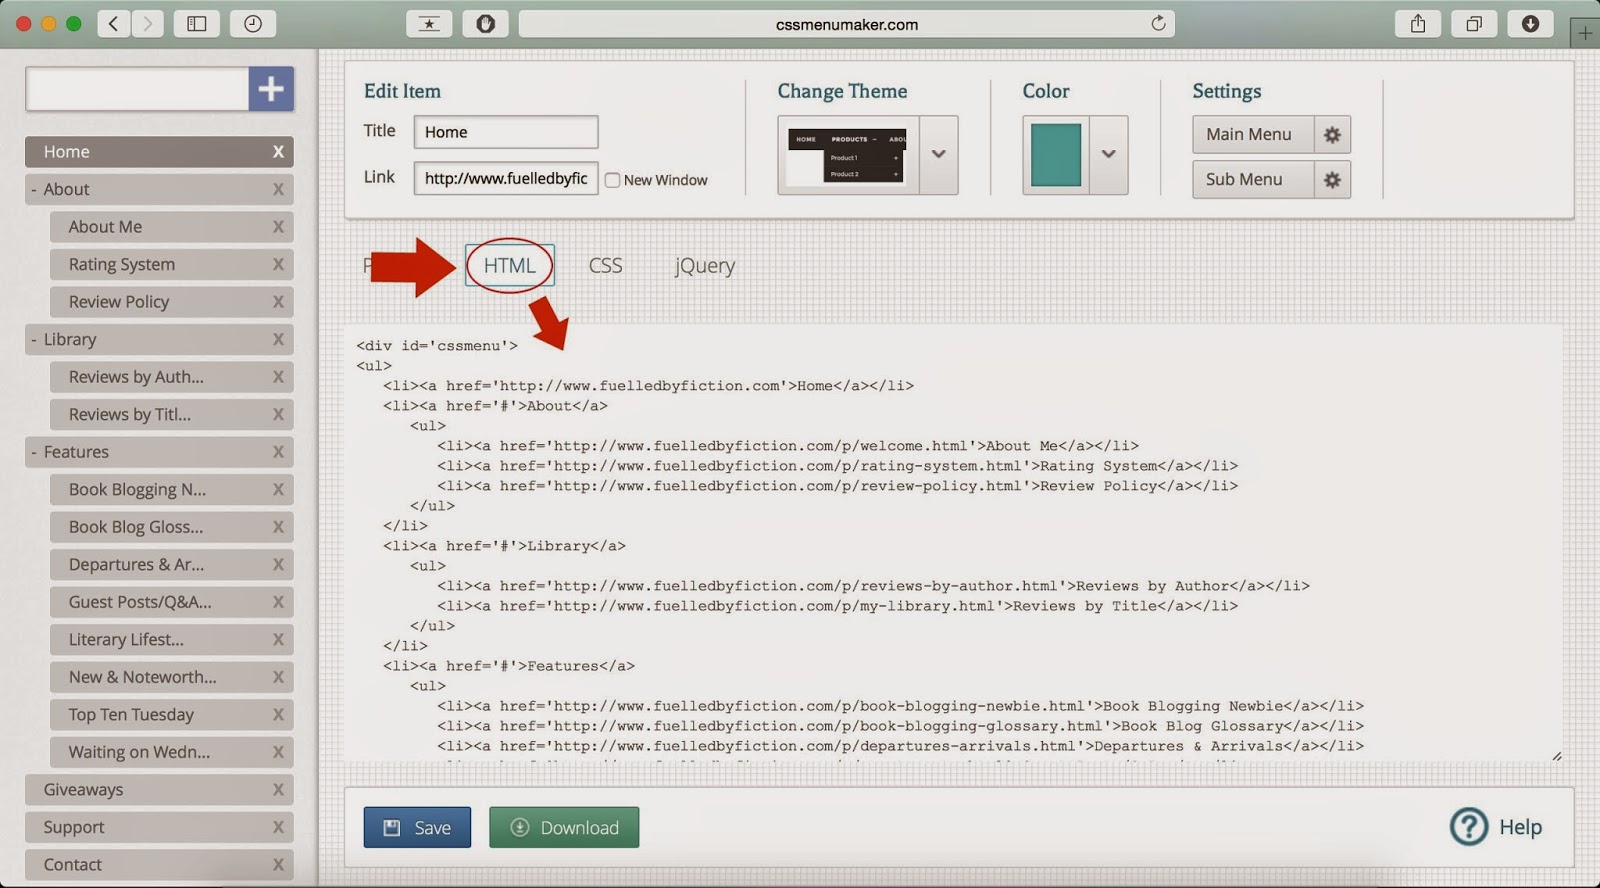Remove the Rating System item with X
This screenshot has width=1600, height=888.
pyautogui.click(x=278, y=265)
